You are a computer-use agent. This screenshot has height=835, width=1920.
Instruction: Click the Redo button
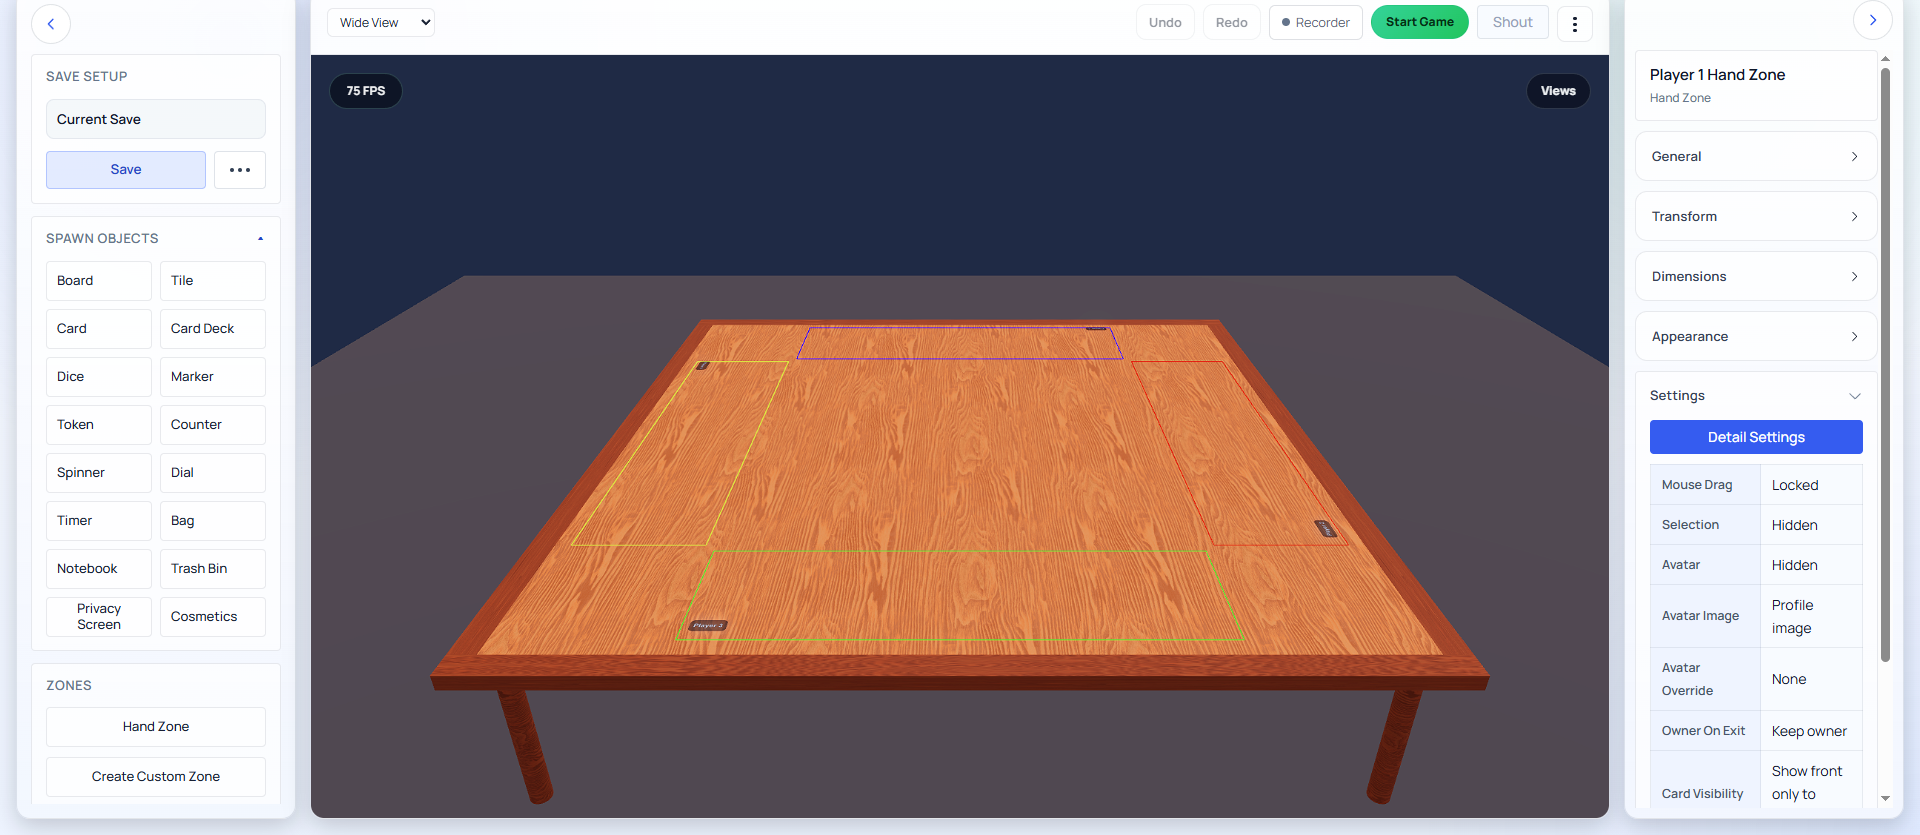click(1231, 23)
